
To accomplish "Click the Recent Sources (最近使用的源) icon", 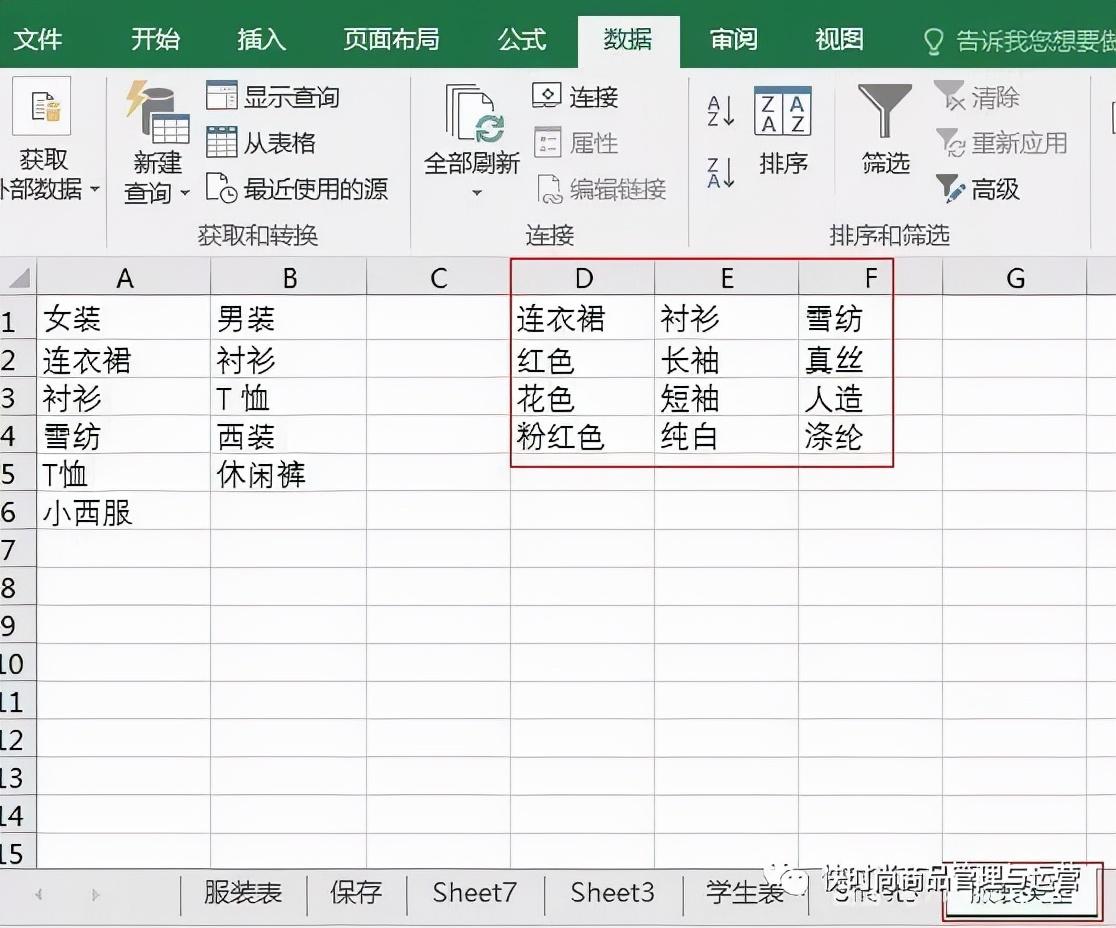I will (x=221, y=188).
